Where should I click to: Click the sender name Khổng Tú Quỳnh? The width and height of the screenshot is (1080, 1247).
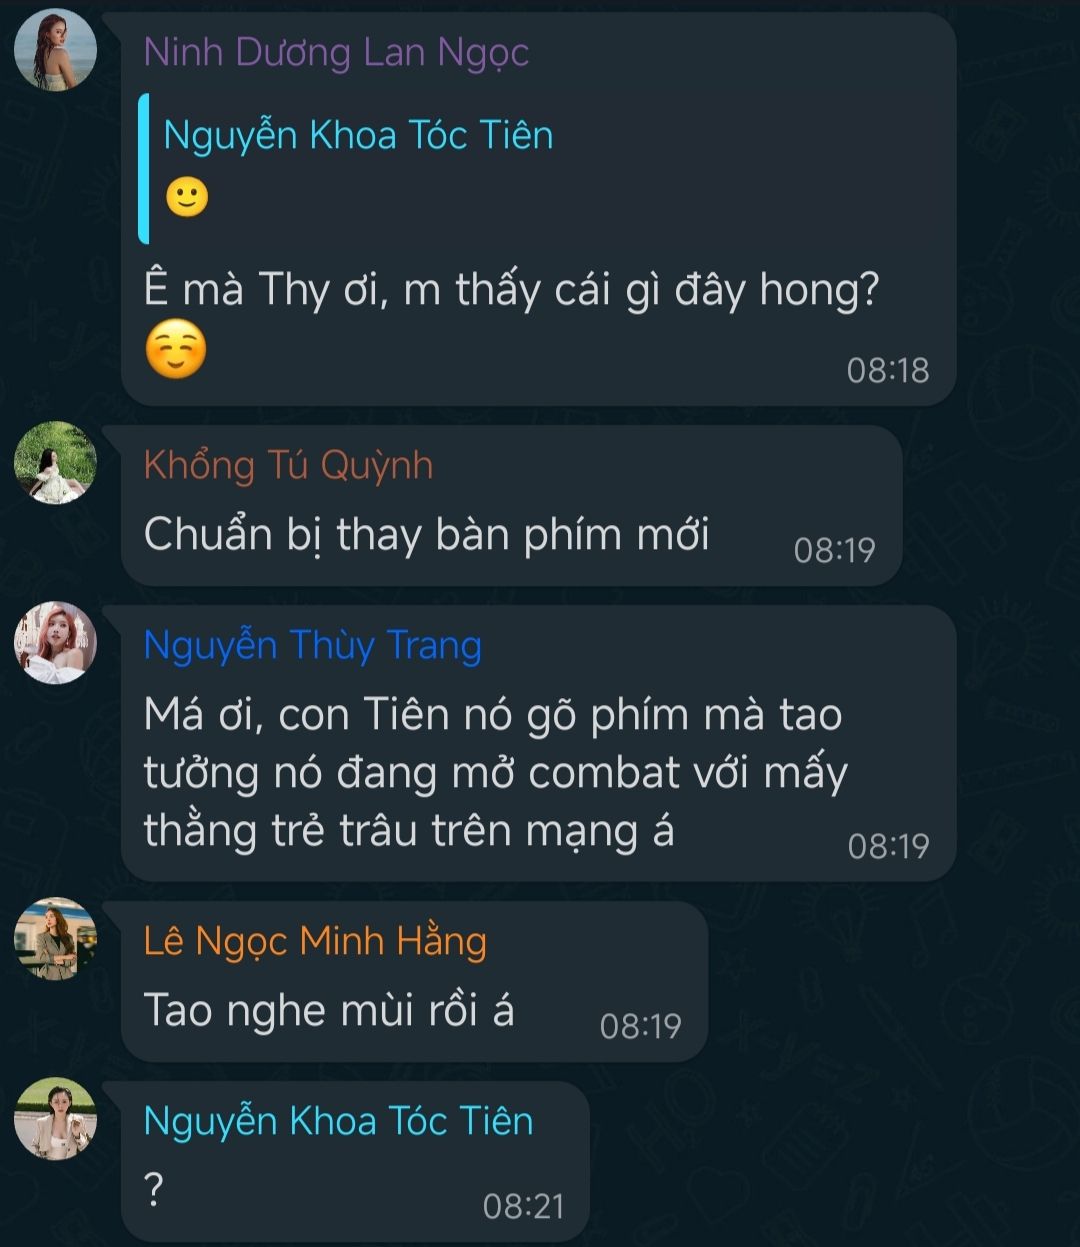coord(288,466)
